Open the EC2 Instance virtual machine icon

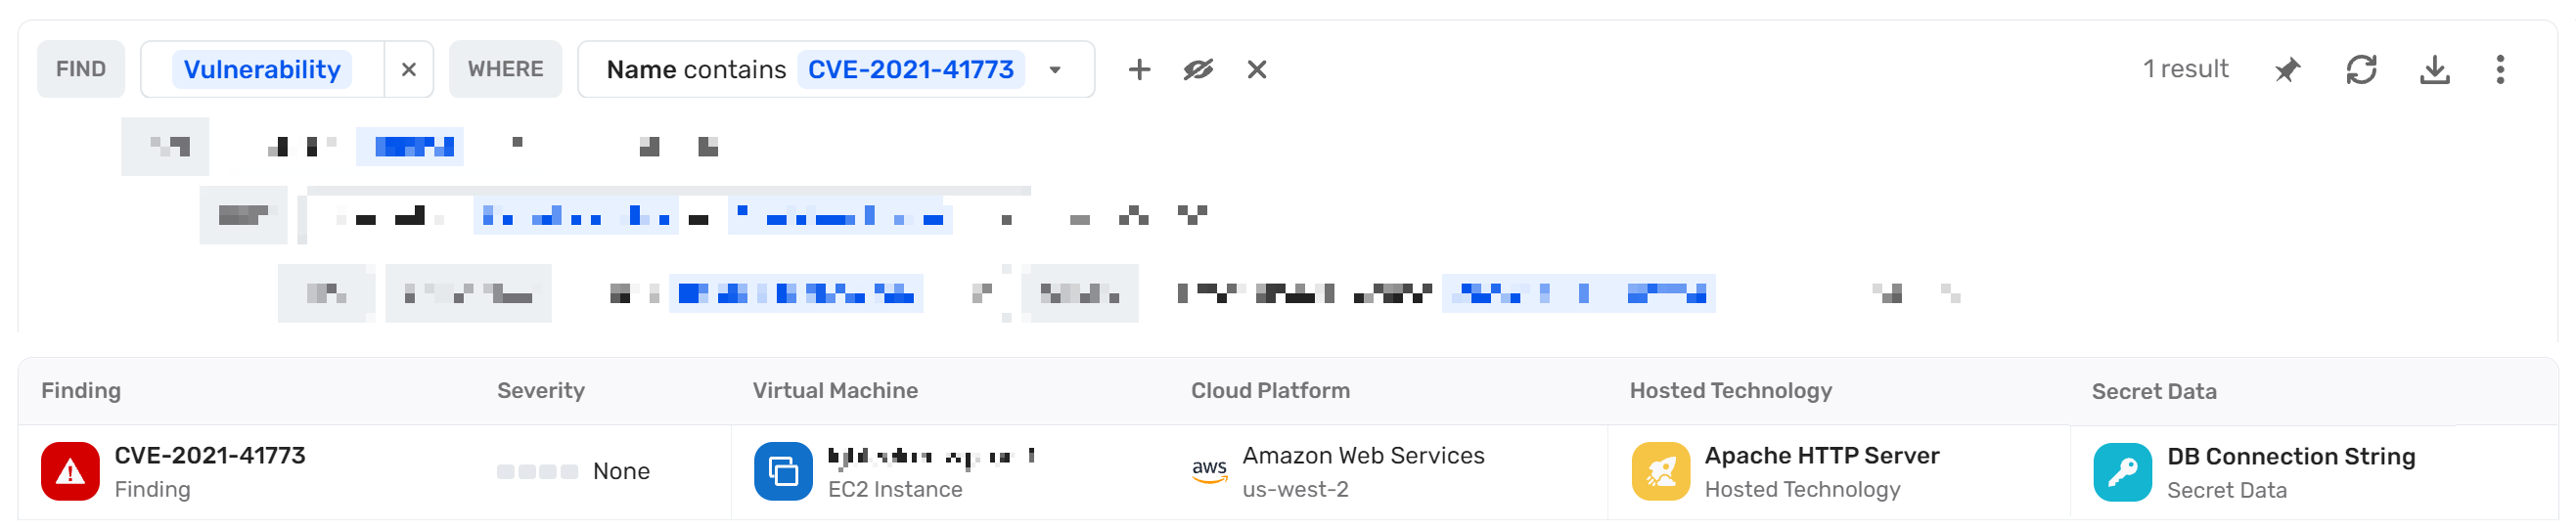(783, 471)
